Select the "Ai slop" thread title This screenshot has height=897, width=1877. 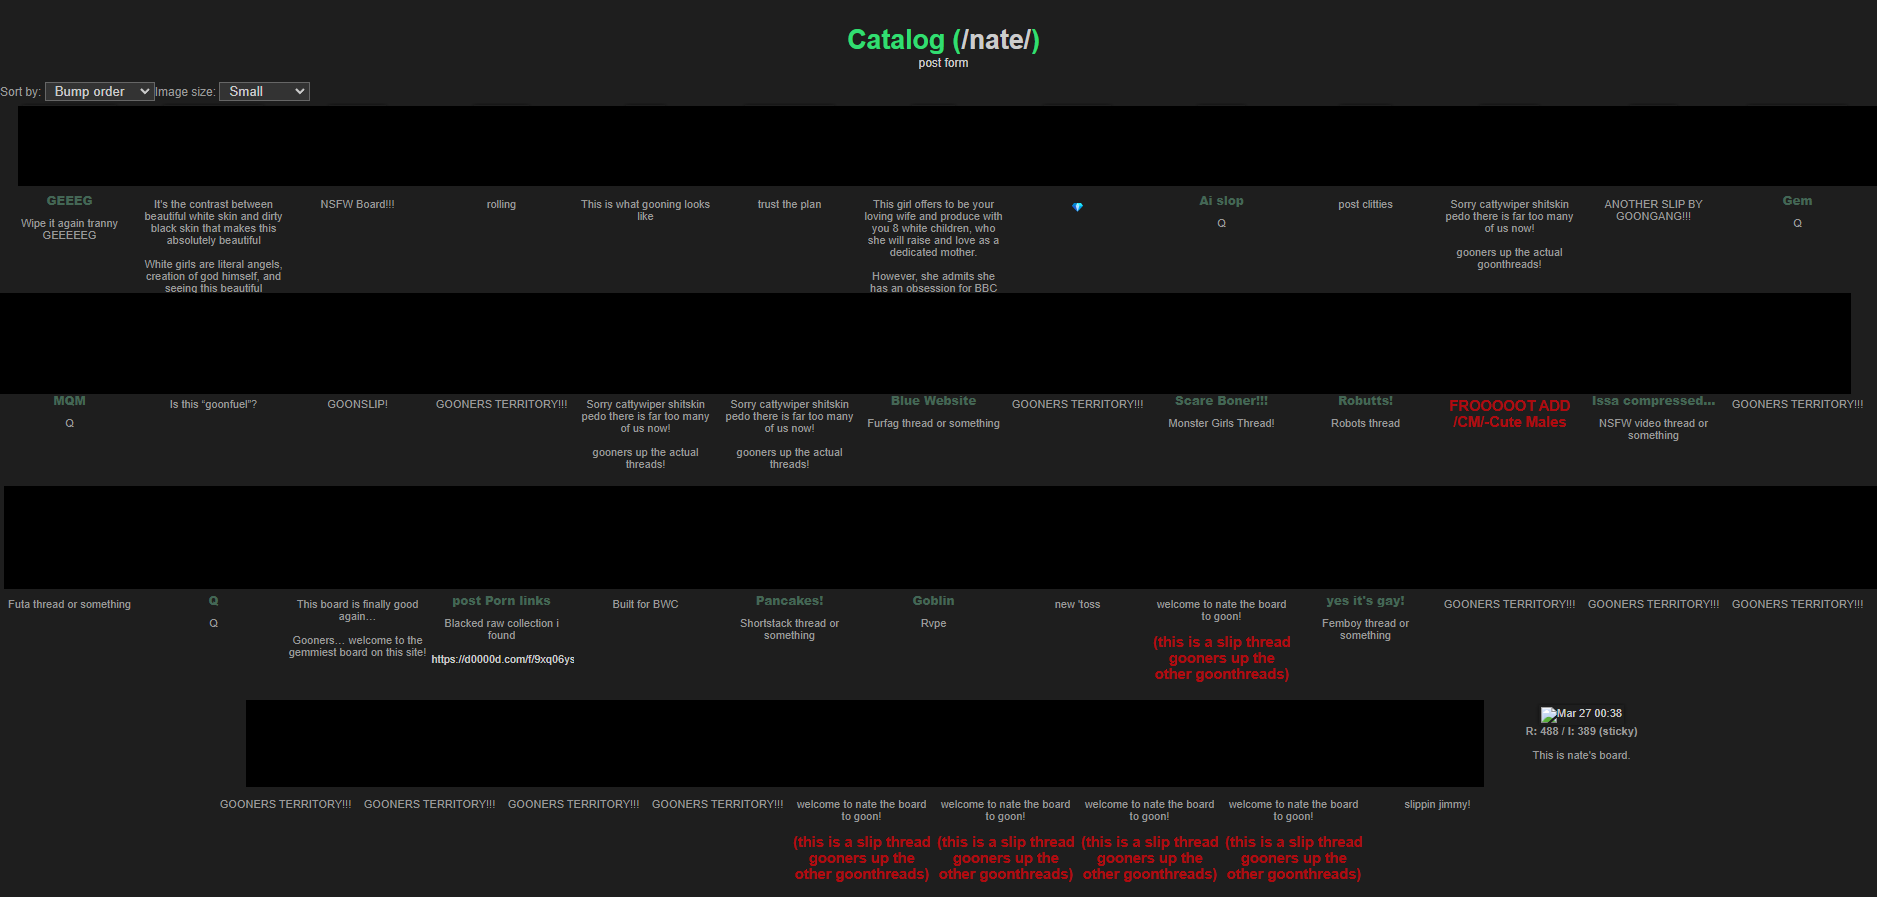point(1221,201)
